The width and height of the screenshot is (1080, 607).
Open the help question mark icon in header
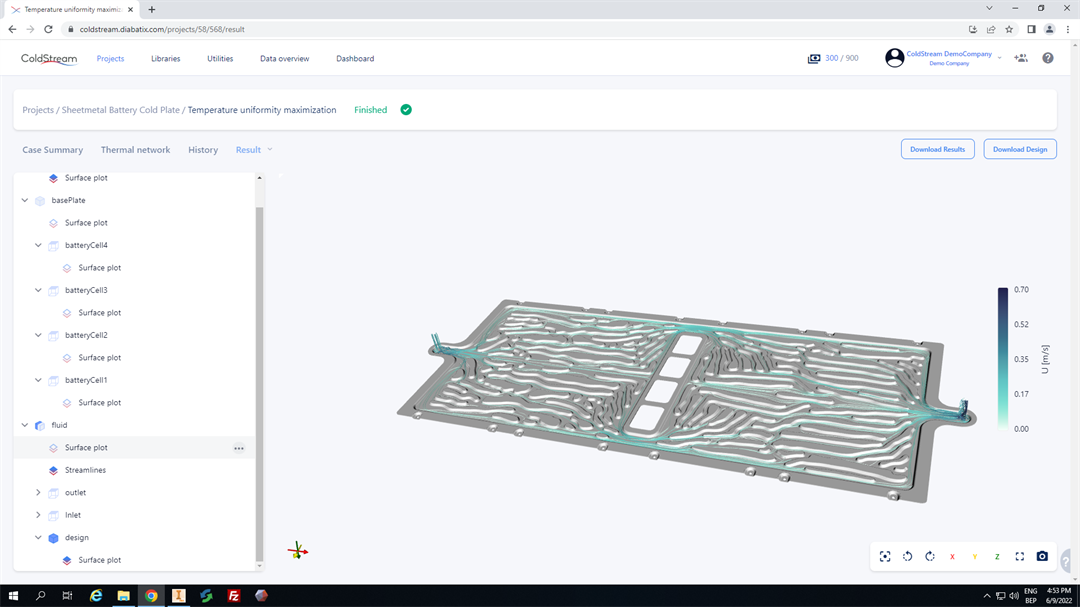pyautogui.click(x=1047, y=58)
